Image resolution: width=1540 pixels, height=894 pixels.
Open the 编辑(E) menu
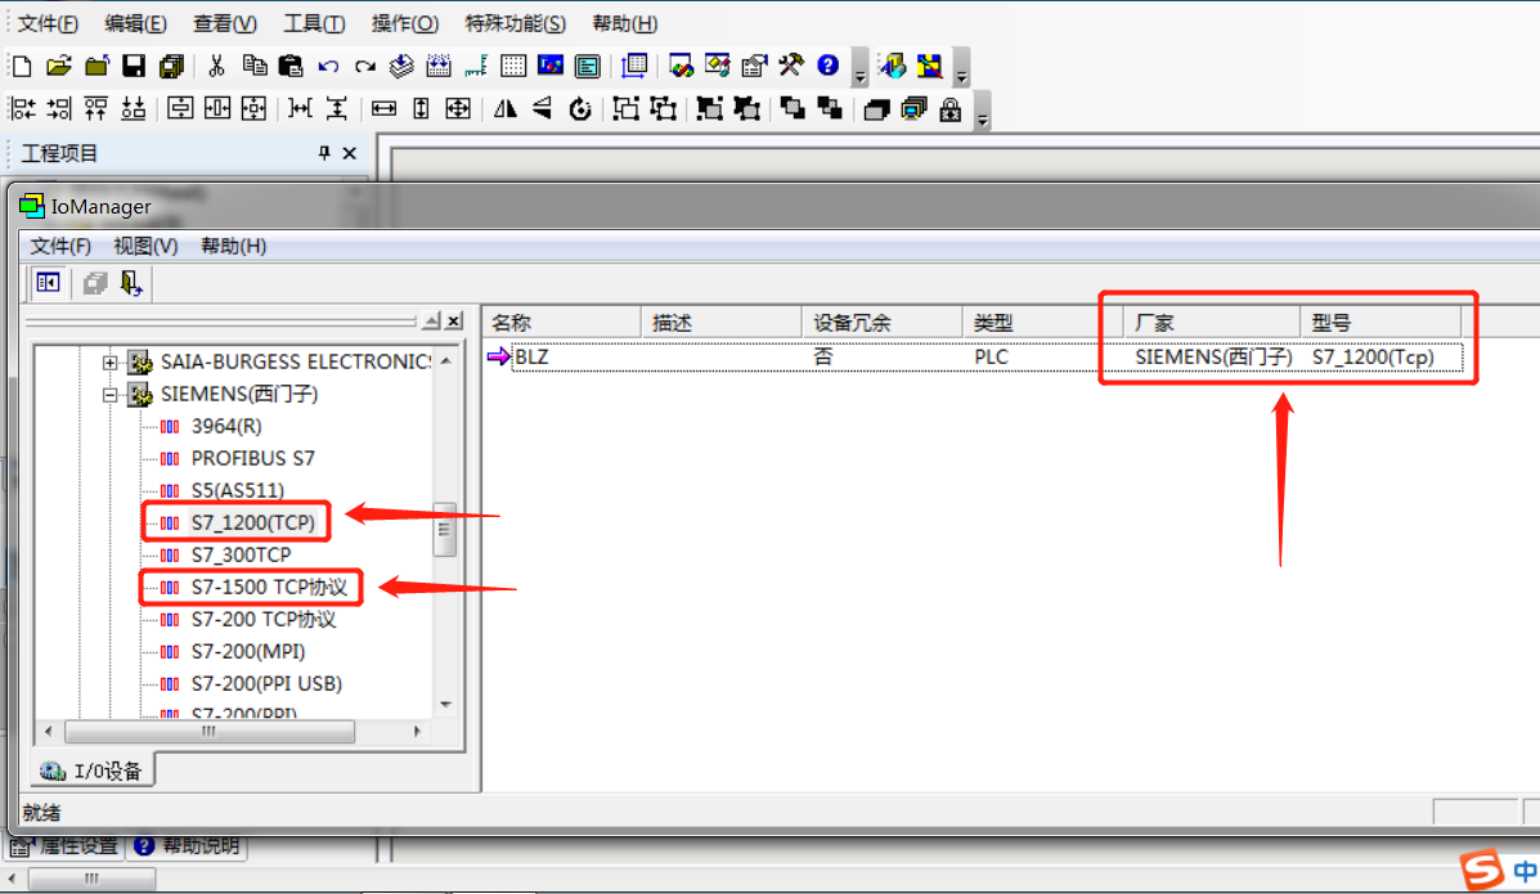136,23
